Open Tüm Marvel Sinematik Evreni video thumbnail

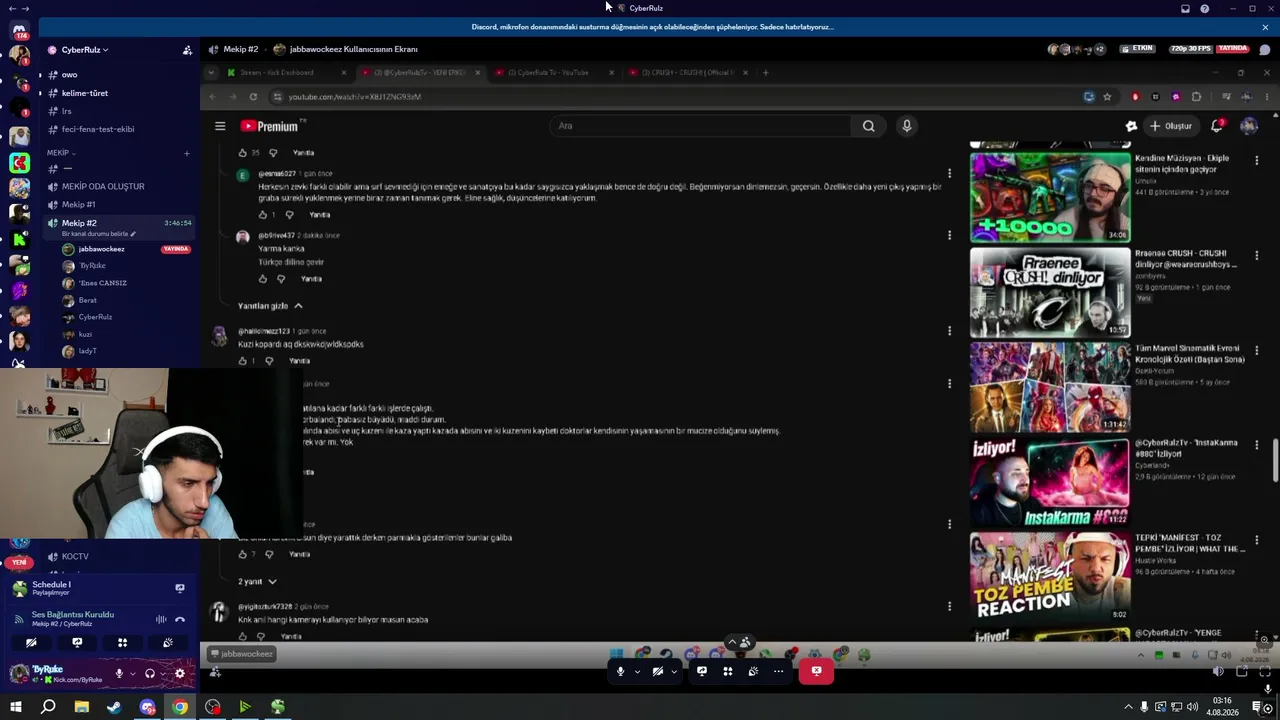1050,387
